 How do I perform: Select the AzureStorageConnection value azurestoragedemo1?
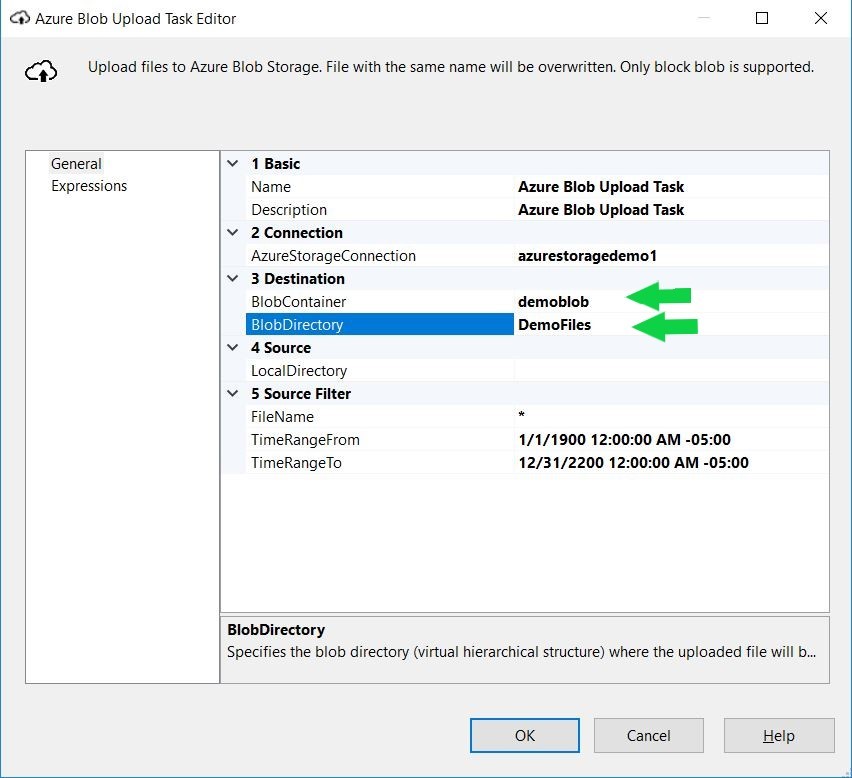[x=587, y=256]
